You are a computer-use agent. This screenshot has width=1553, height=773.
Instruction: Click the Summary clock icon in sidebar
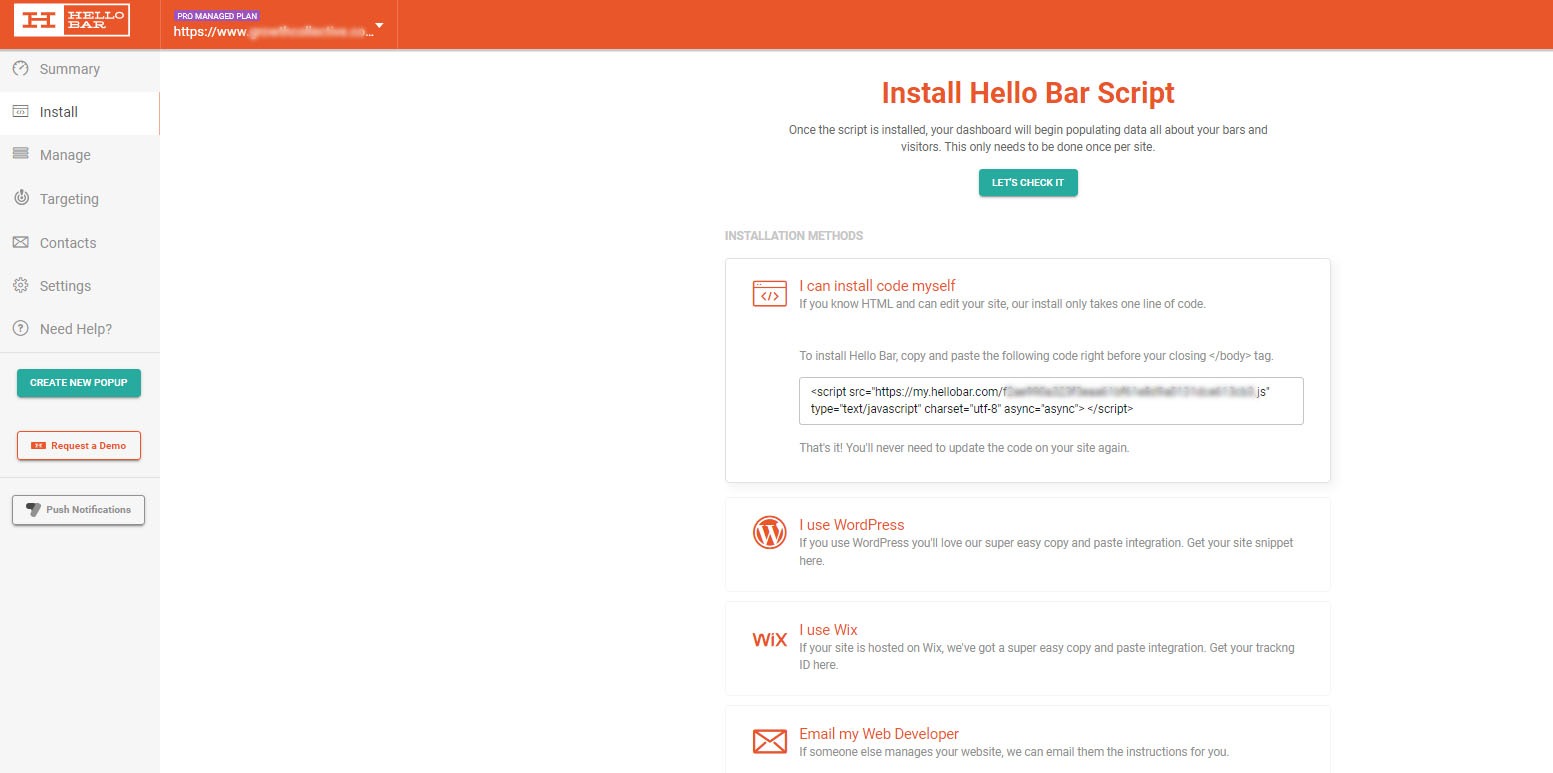pyautogui.click(x=22, y=68)
